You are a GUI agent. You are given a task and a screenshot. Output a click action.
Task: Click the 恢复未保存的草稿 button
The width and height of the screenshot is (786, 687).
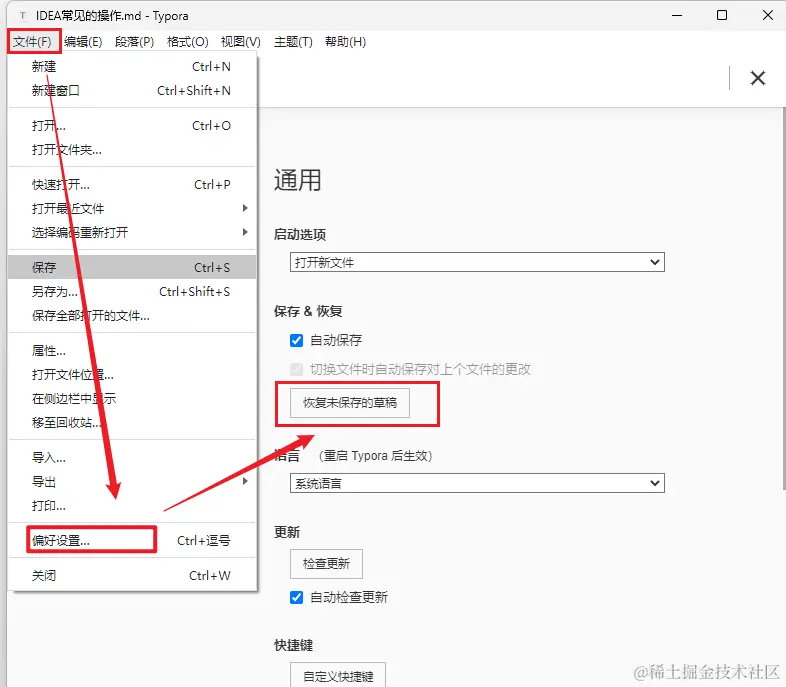(x=350, y=403)
